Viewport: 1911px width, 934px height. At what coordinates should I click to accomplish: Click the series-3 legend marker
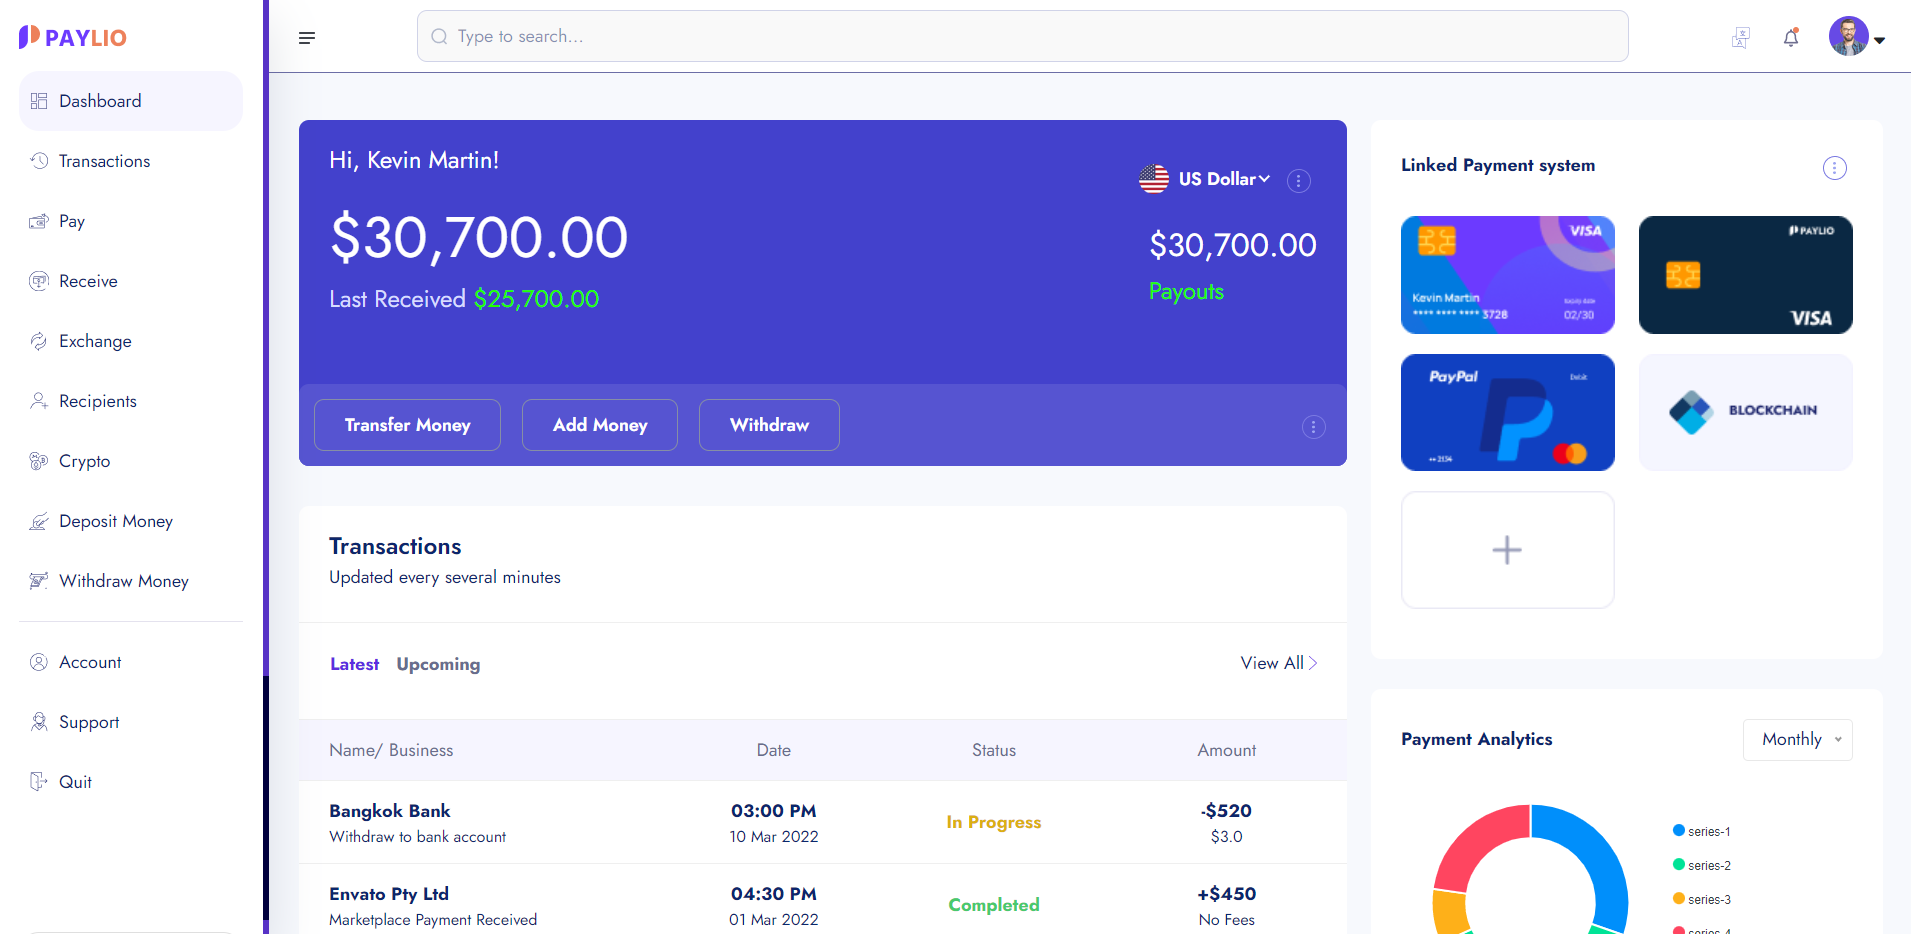pos(1679,898)
